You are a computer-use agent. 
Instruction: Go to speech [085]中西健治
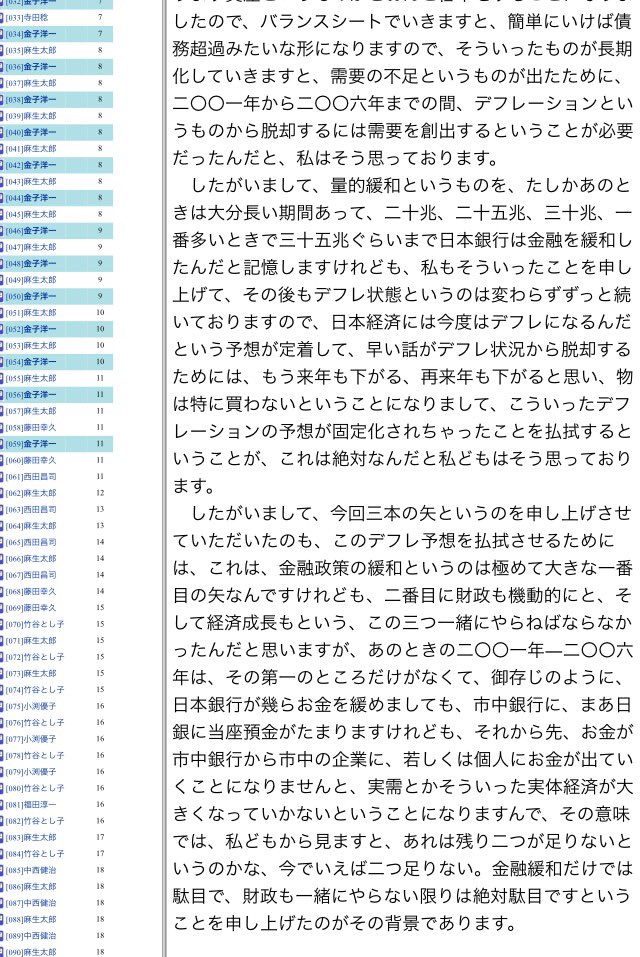point(31,871)
